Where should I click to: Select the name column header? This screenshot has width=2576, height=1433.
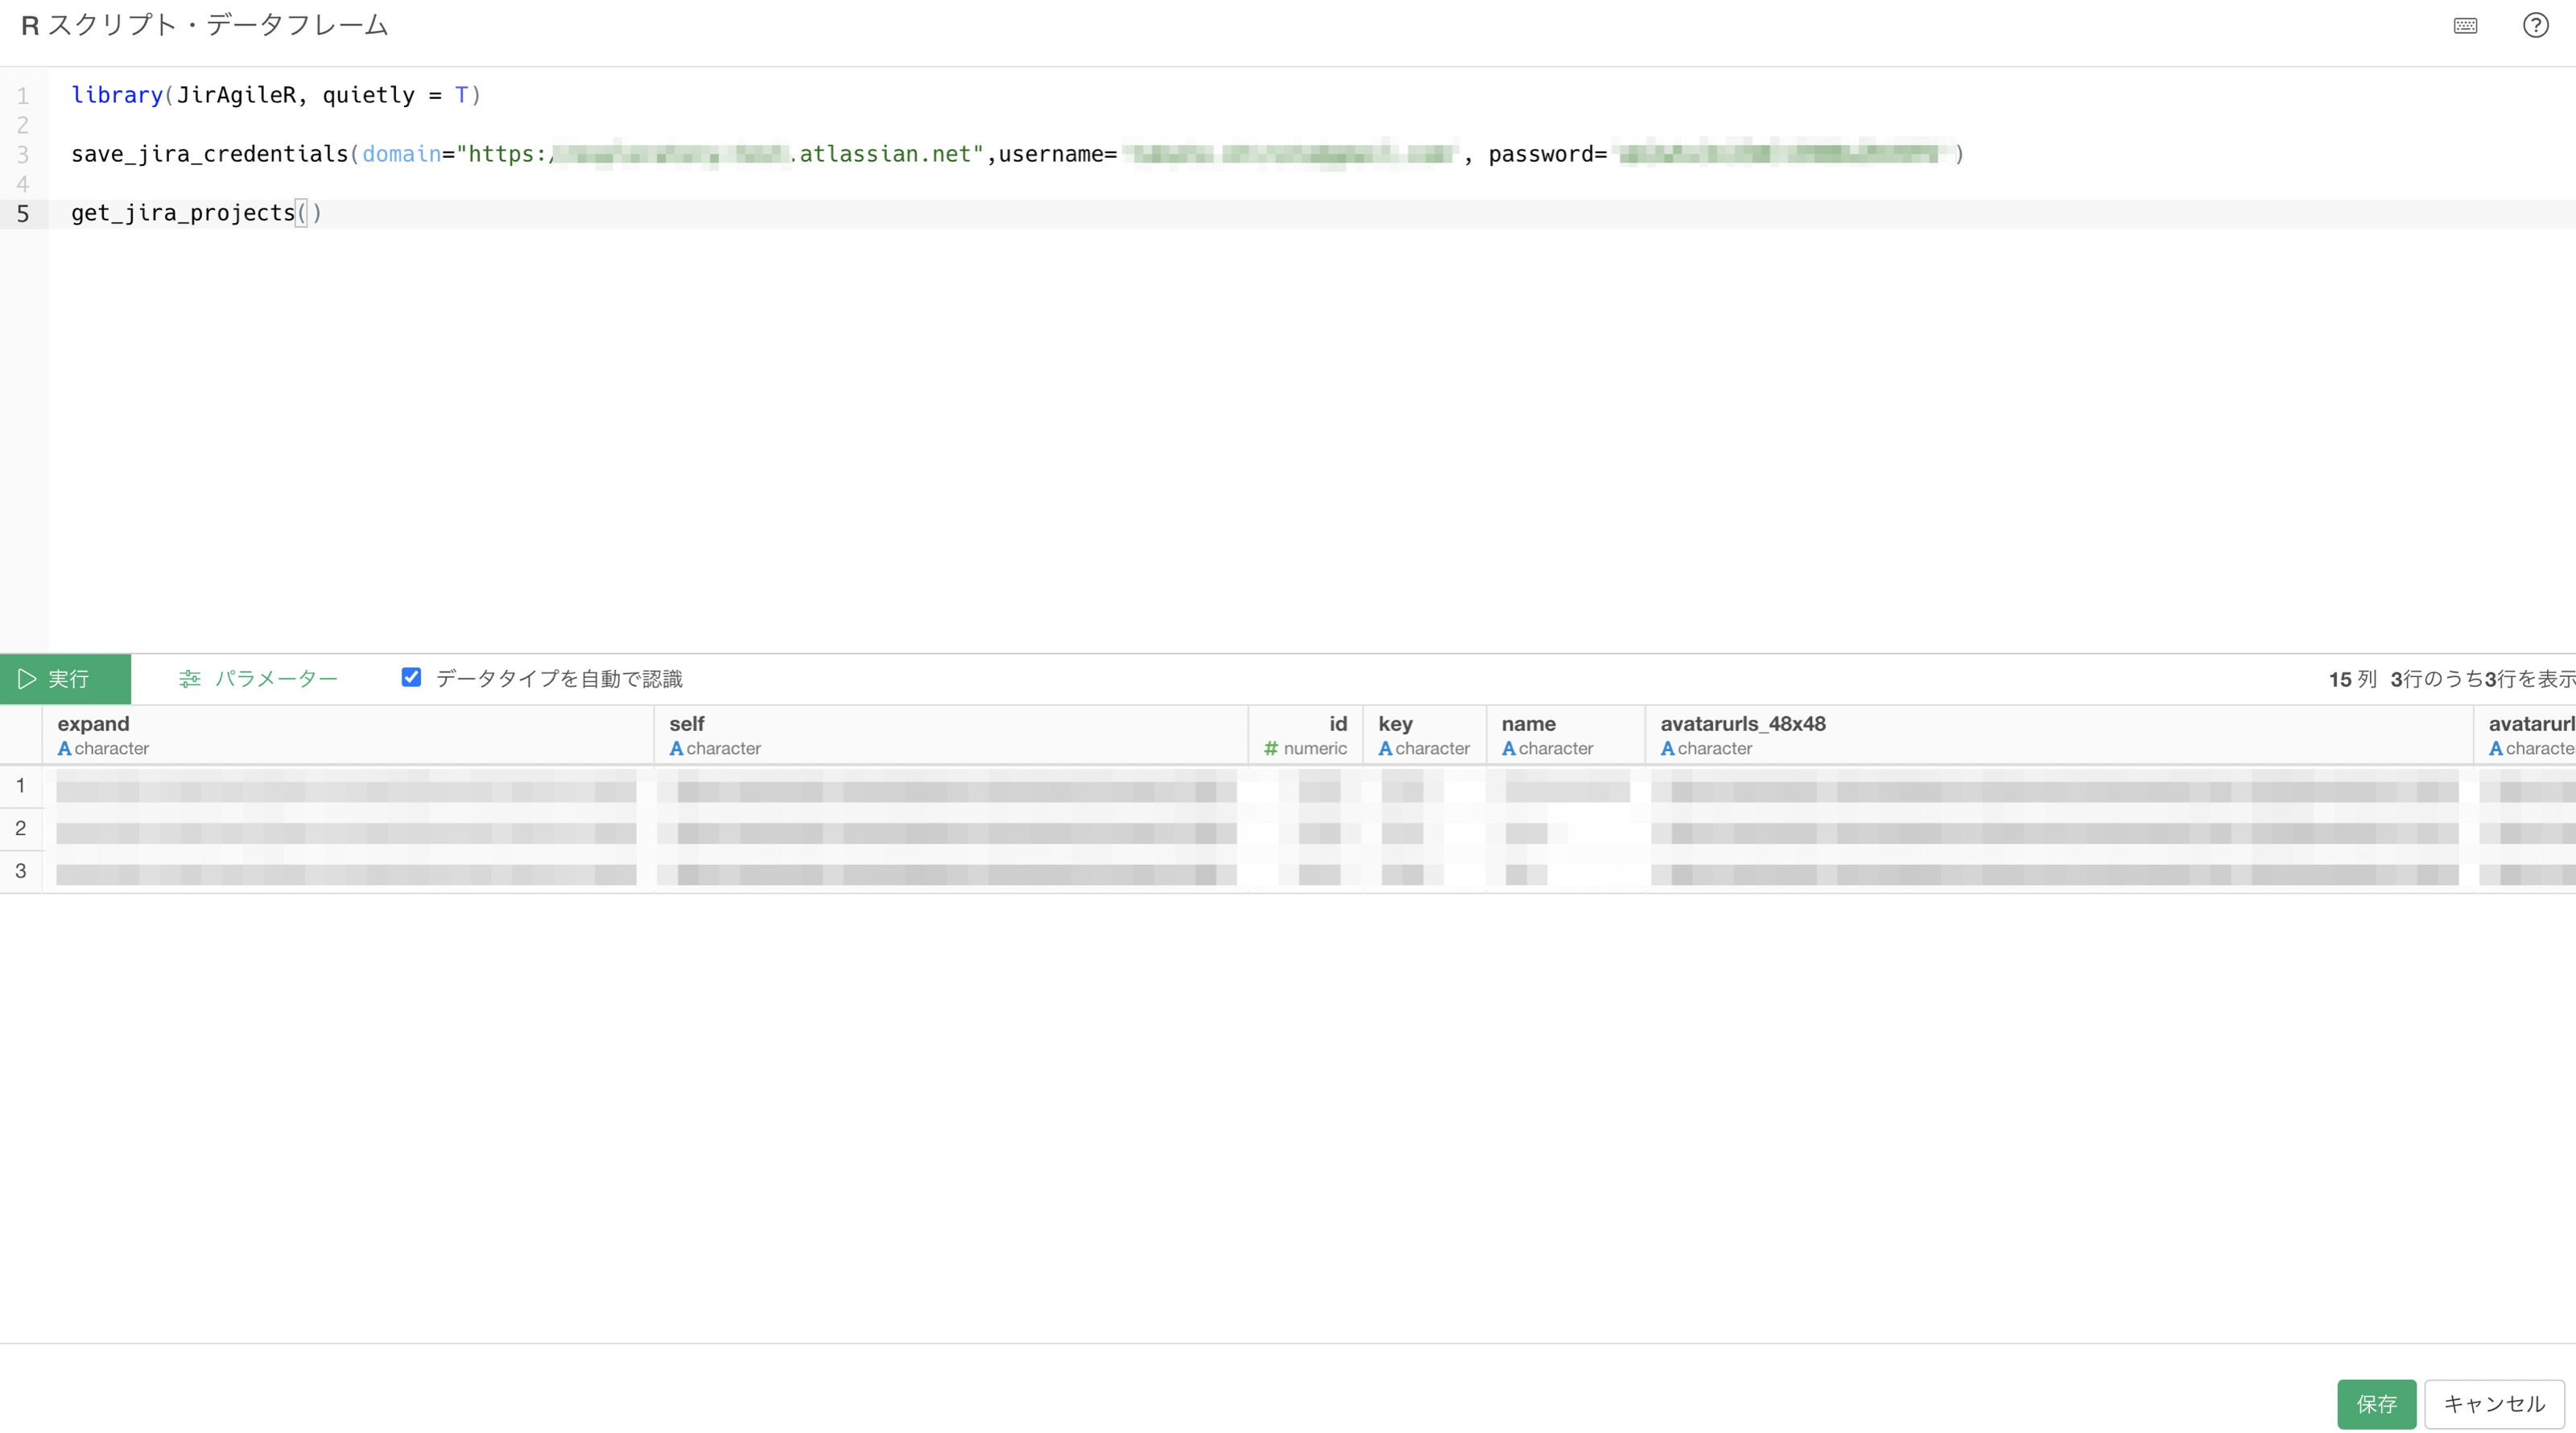1528,723
